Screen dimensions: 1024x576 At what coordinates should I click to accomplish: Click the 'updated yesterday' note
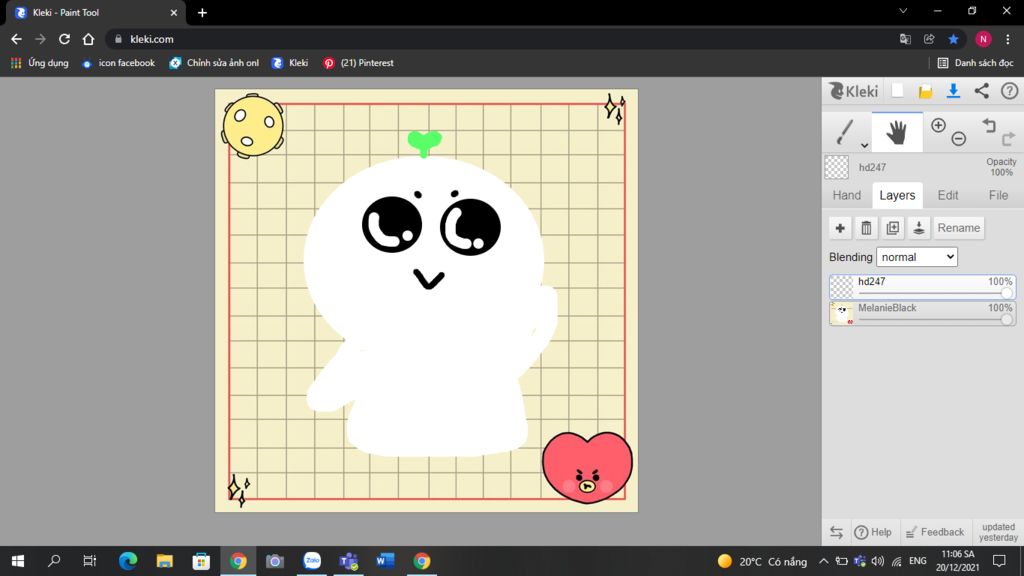pyautogui.click(x=998, y=532)
